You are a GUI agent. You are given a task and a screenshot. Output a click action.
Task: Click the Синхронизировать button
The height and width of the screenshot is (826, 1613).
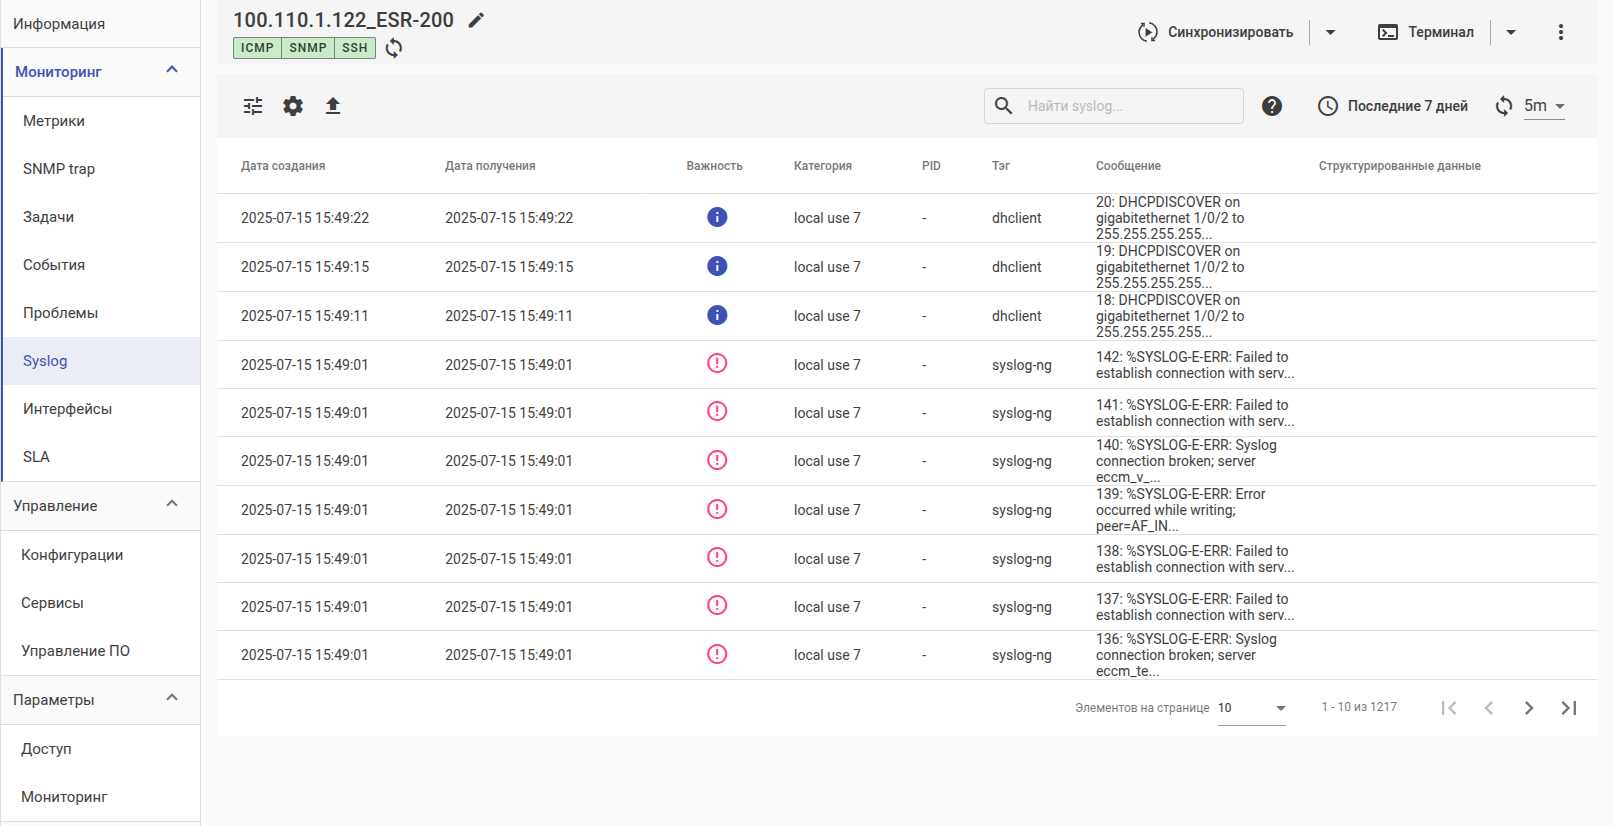1216,32
